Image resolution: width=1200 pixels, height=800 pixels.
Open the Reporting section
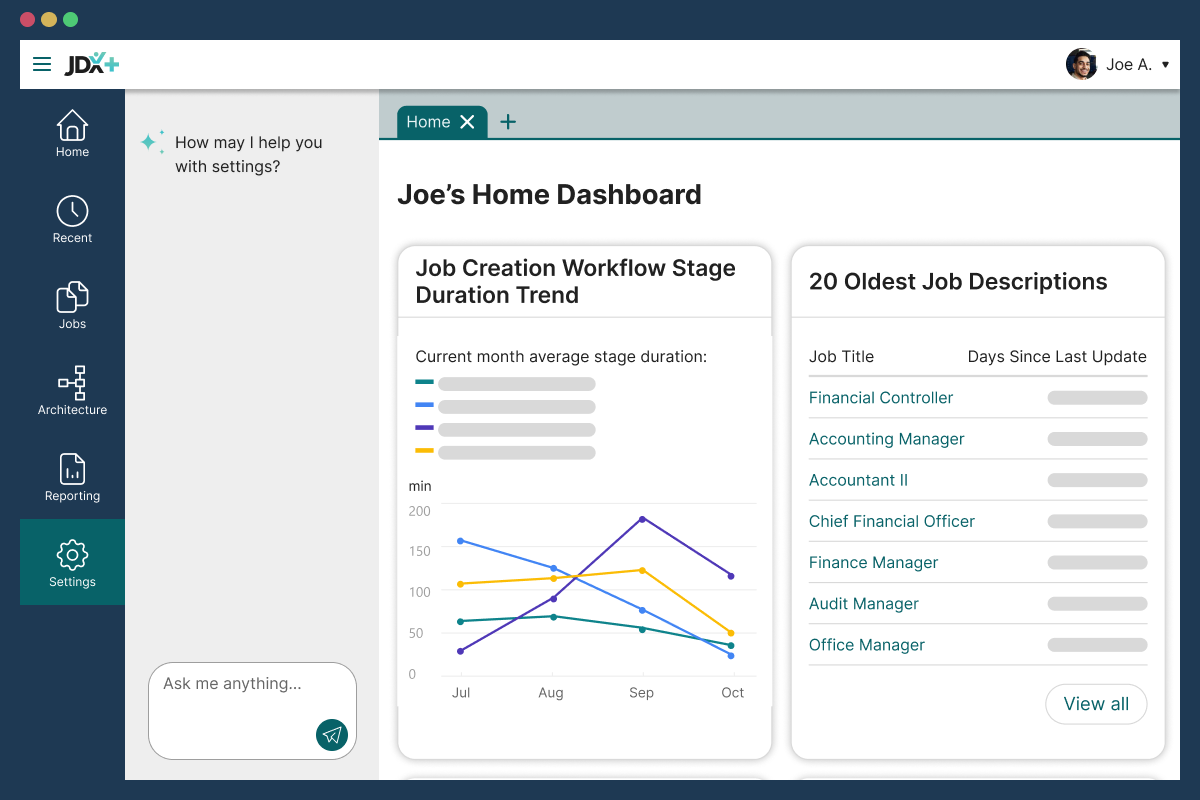(x=71, y=475)
